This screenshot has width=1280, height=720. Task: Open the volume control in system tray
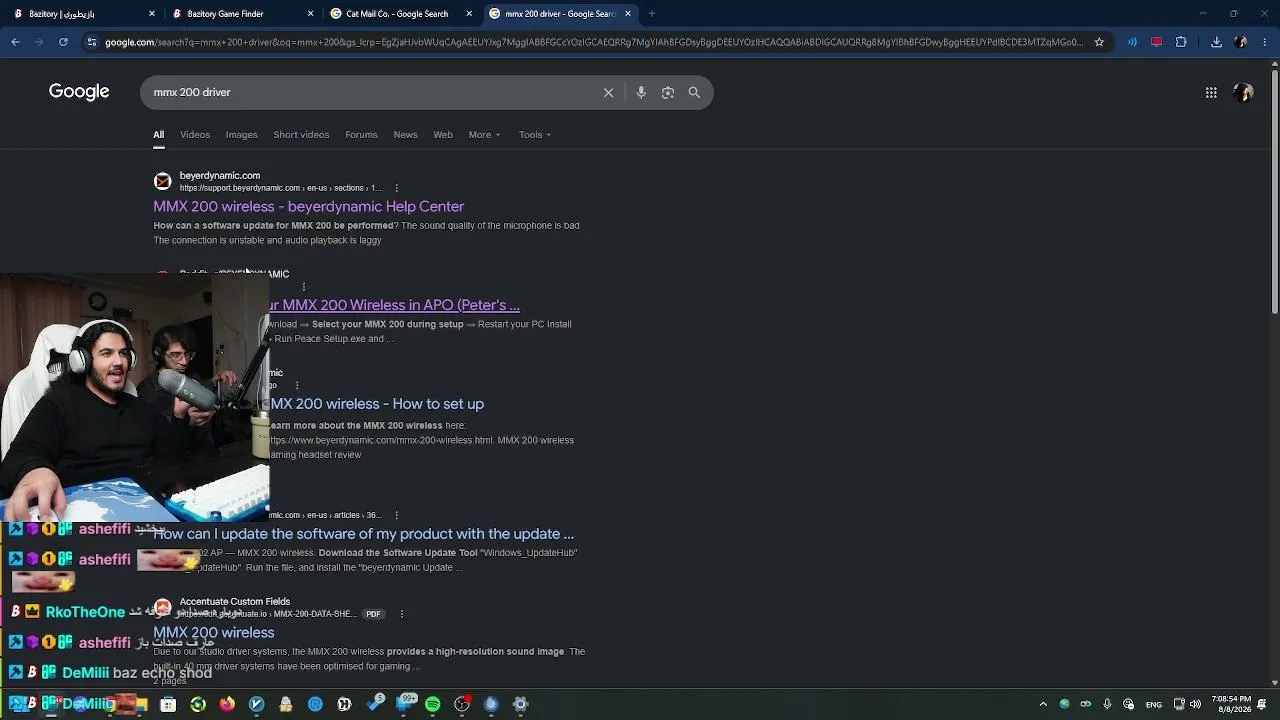[1195, 704]
